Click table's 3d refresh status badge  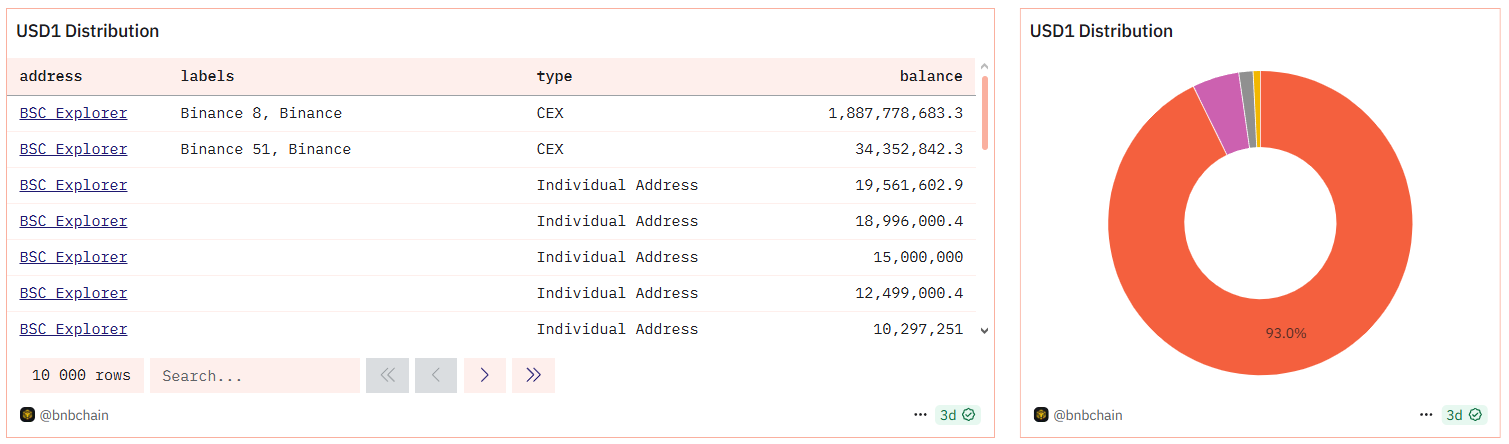pos(957,415)
